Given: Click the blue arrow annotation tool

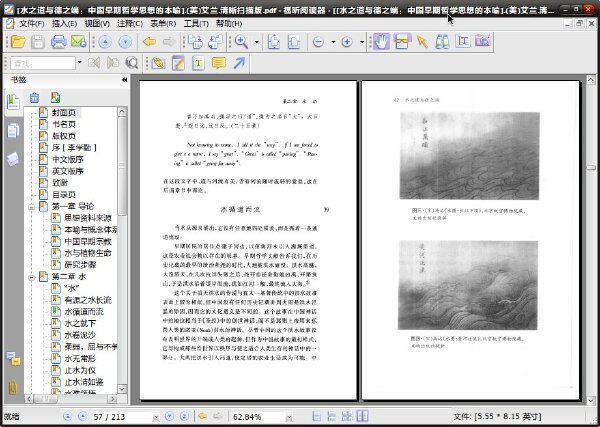Looking at the screenshot, I should 239,63.
